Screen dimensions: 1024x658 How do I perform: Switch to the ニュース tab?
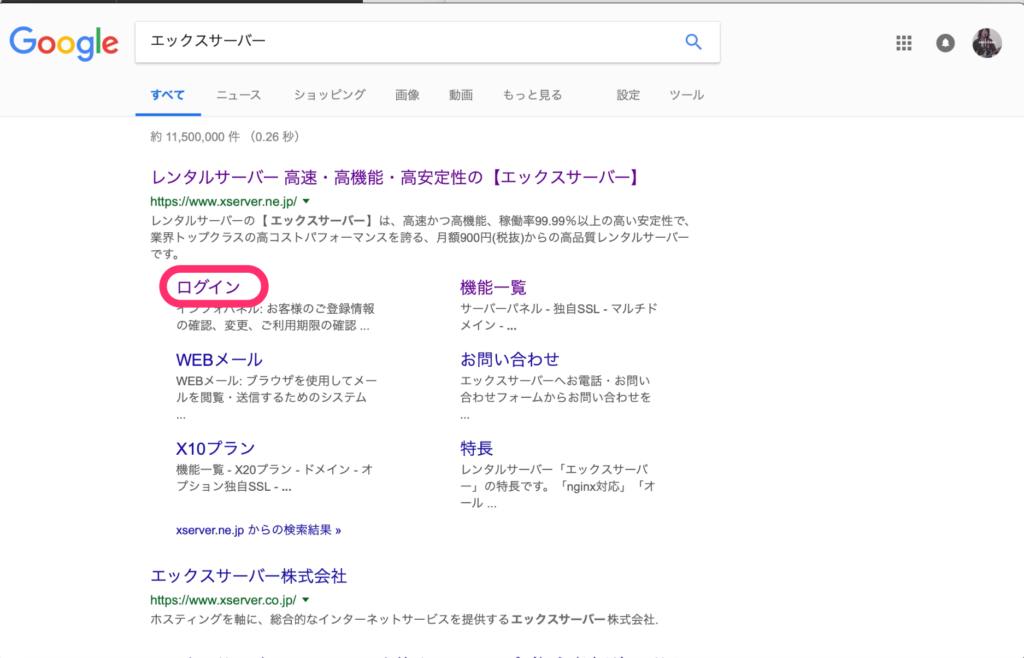pos(238,95)
